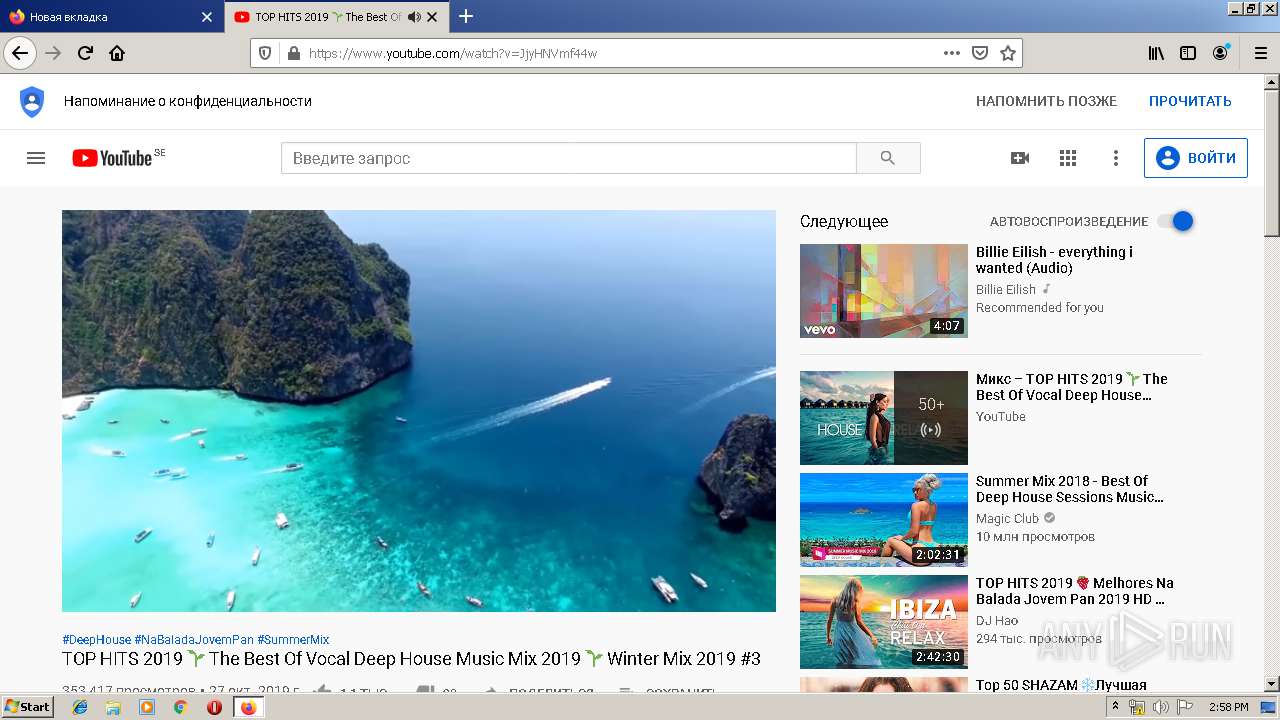Open Opera browser from the taskbar
This screenshot has width=1280, height=720.
pyautogui.click(x=214, y=707)
